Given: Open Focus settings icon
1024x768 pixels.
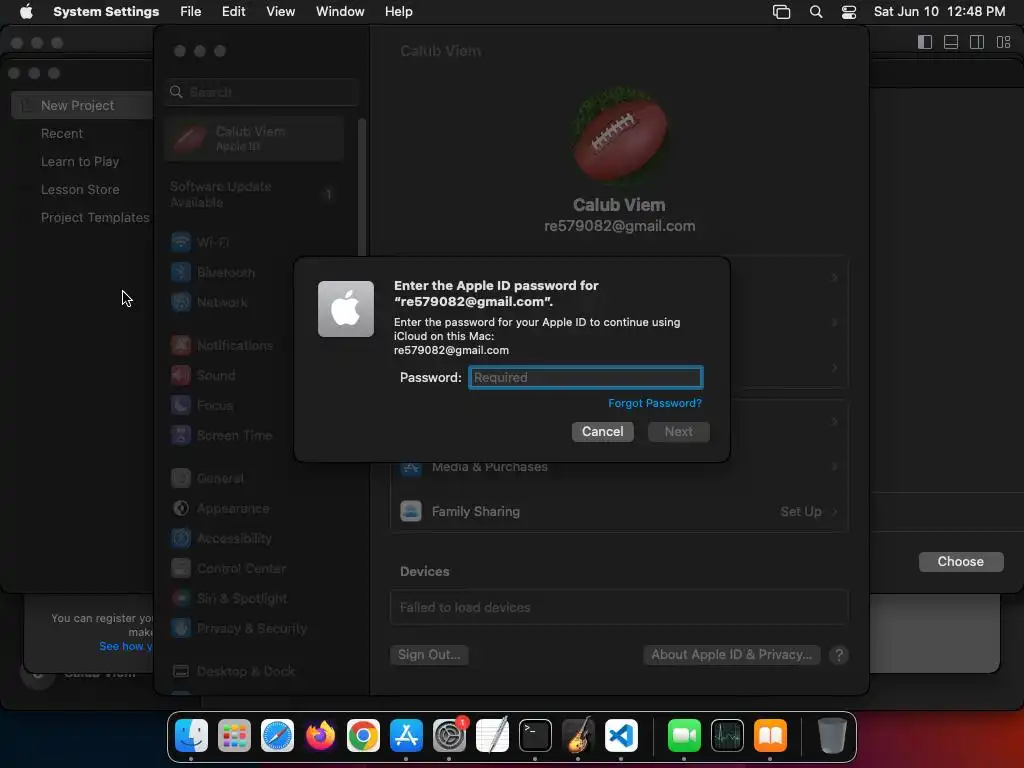Looking at the screenshot, I should click(181, 406).
